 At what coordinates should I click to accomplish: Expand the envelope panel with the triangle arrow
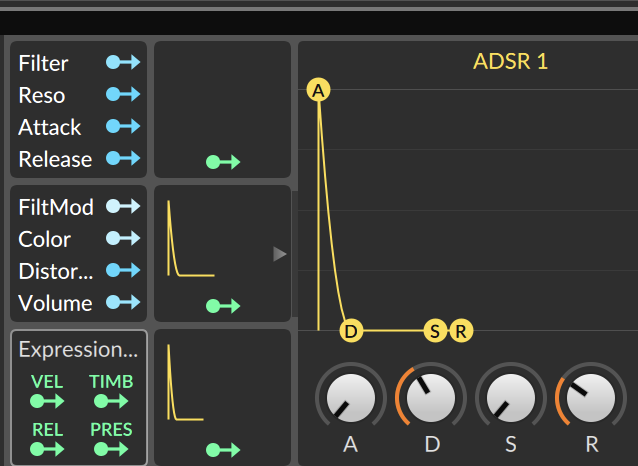click(280, 254)
